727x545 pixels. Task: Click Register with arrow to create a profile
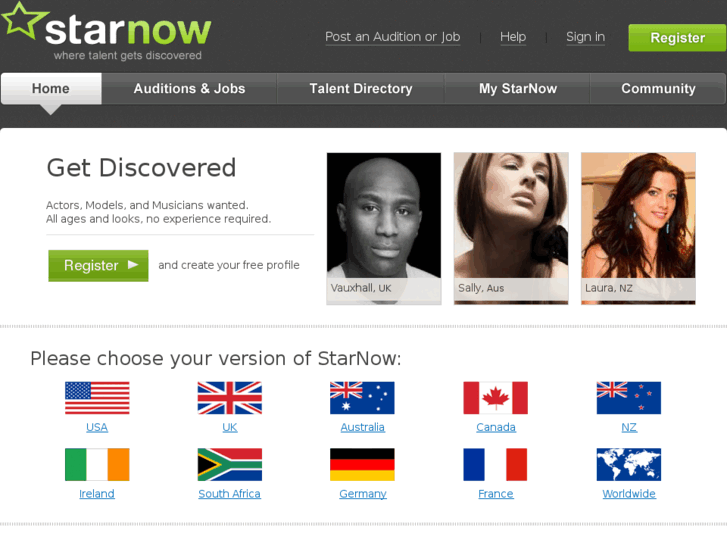pyautogui.click(x=98, y=266)
